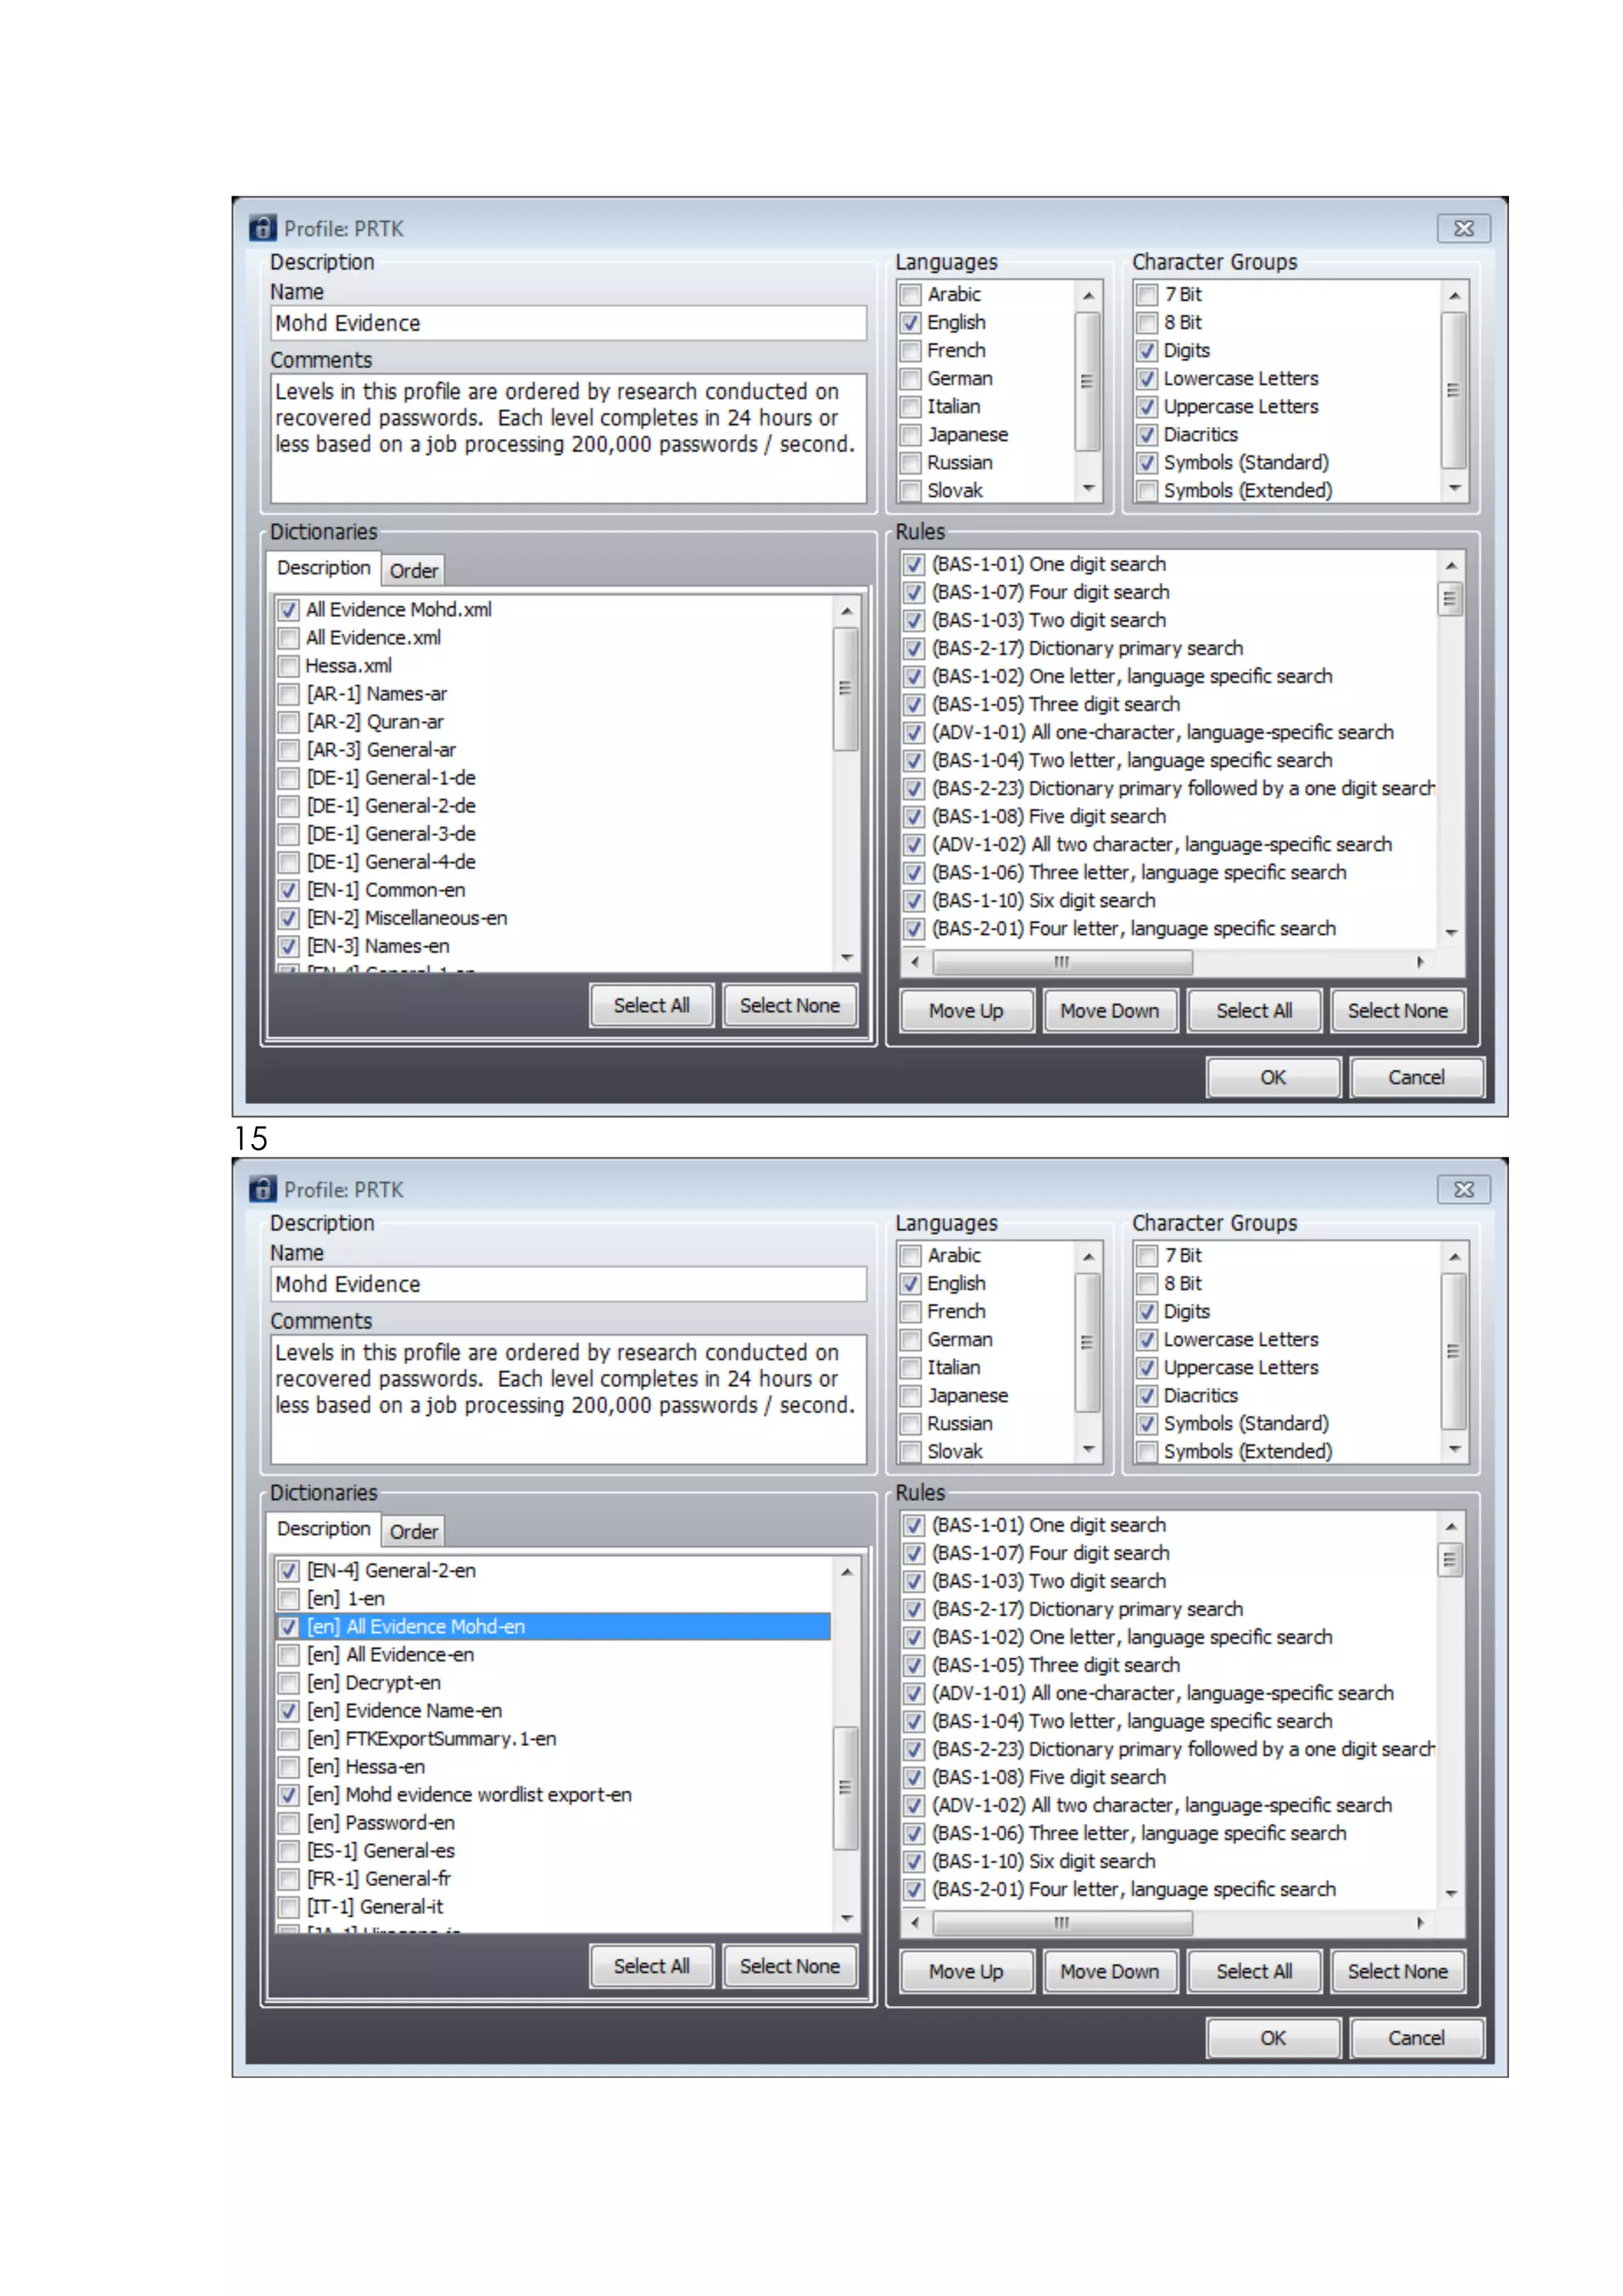Check [en] All Evidence-en dictionary

click(x=289, y=1655)
